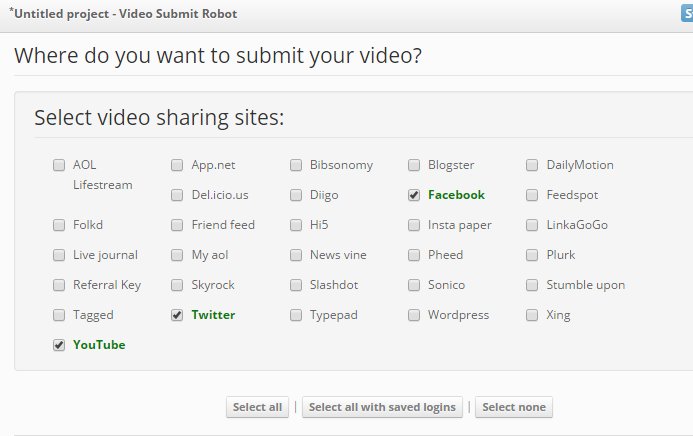Check the Live journal checkbox
The width and height of the screenshot is (693, 436).
pyautogui.click(x=59, y=255)
